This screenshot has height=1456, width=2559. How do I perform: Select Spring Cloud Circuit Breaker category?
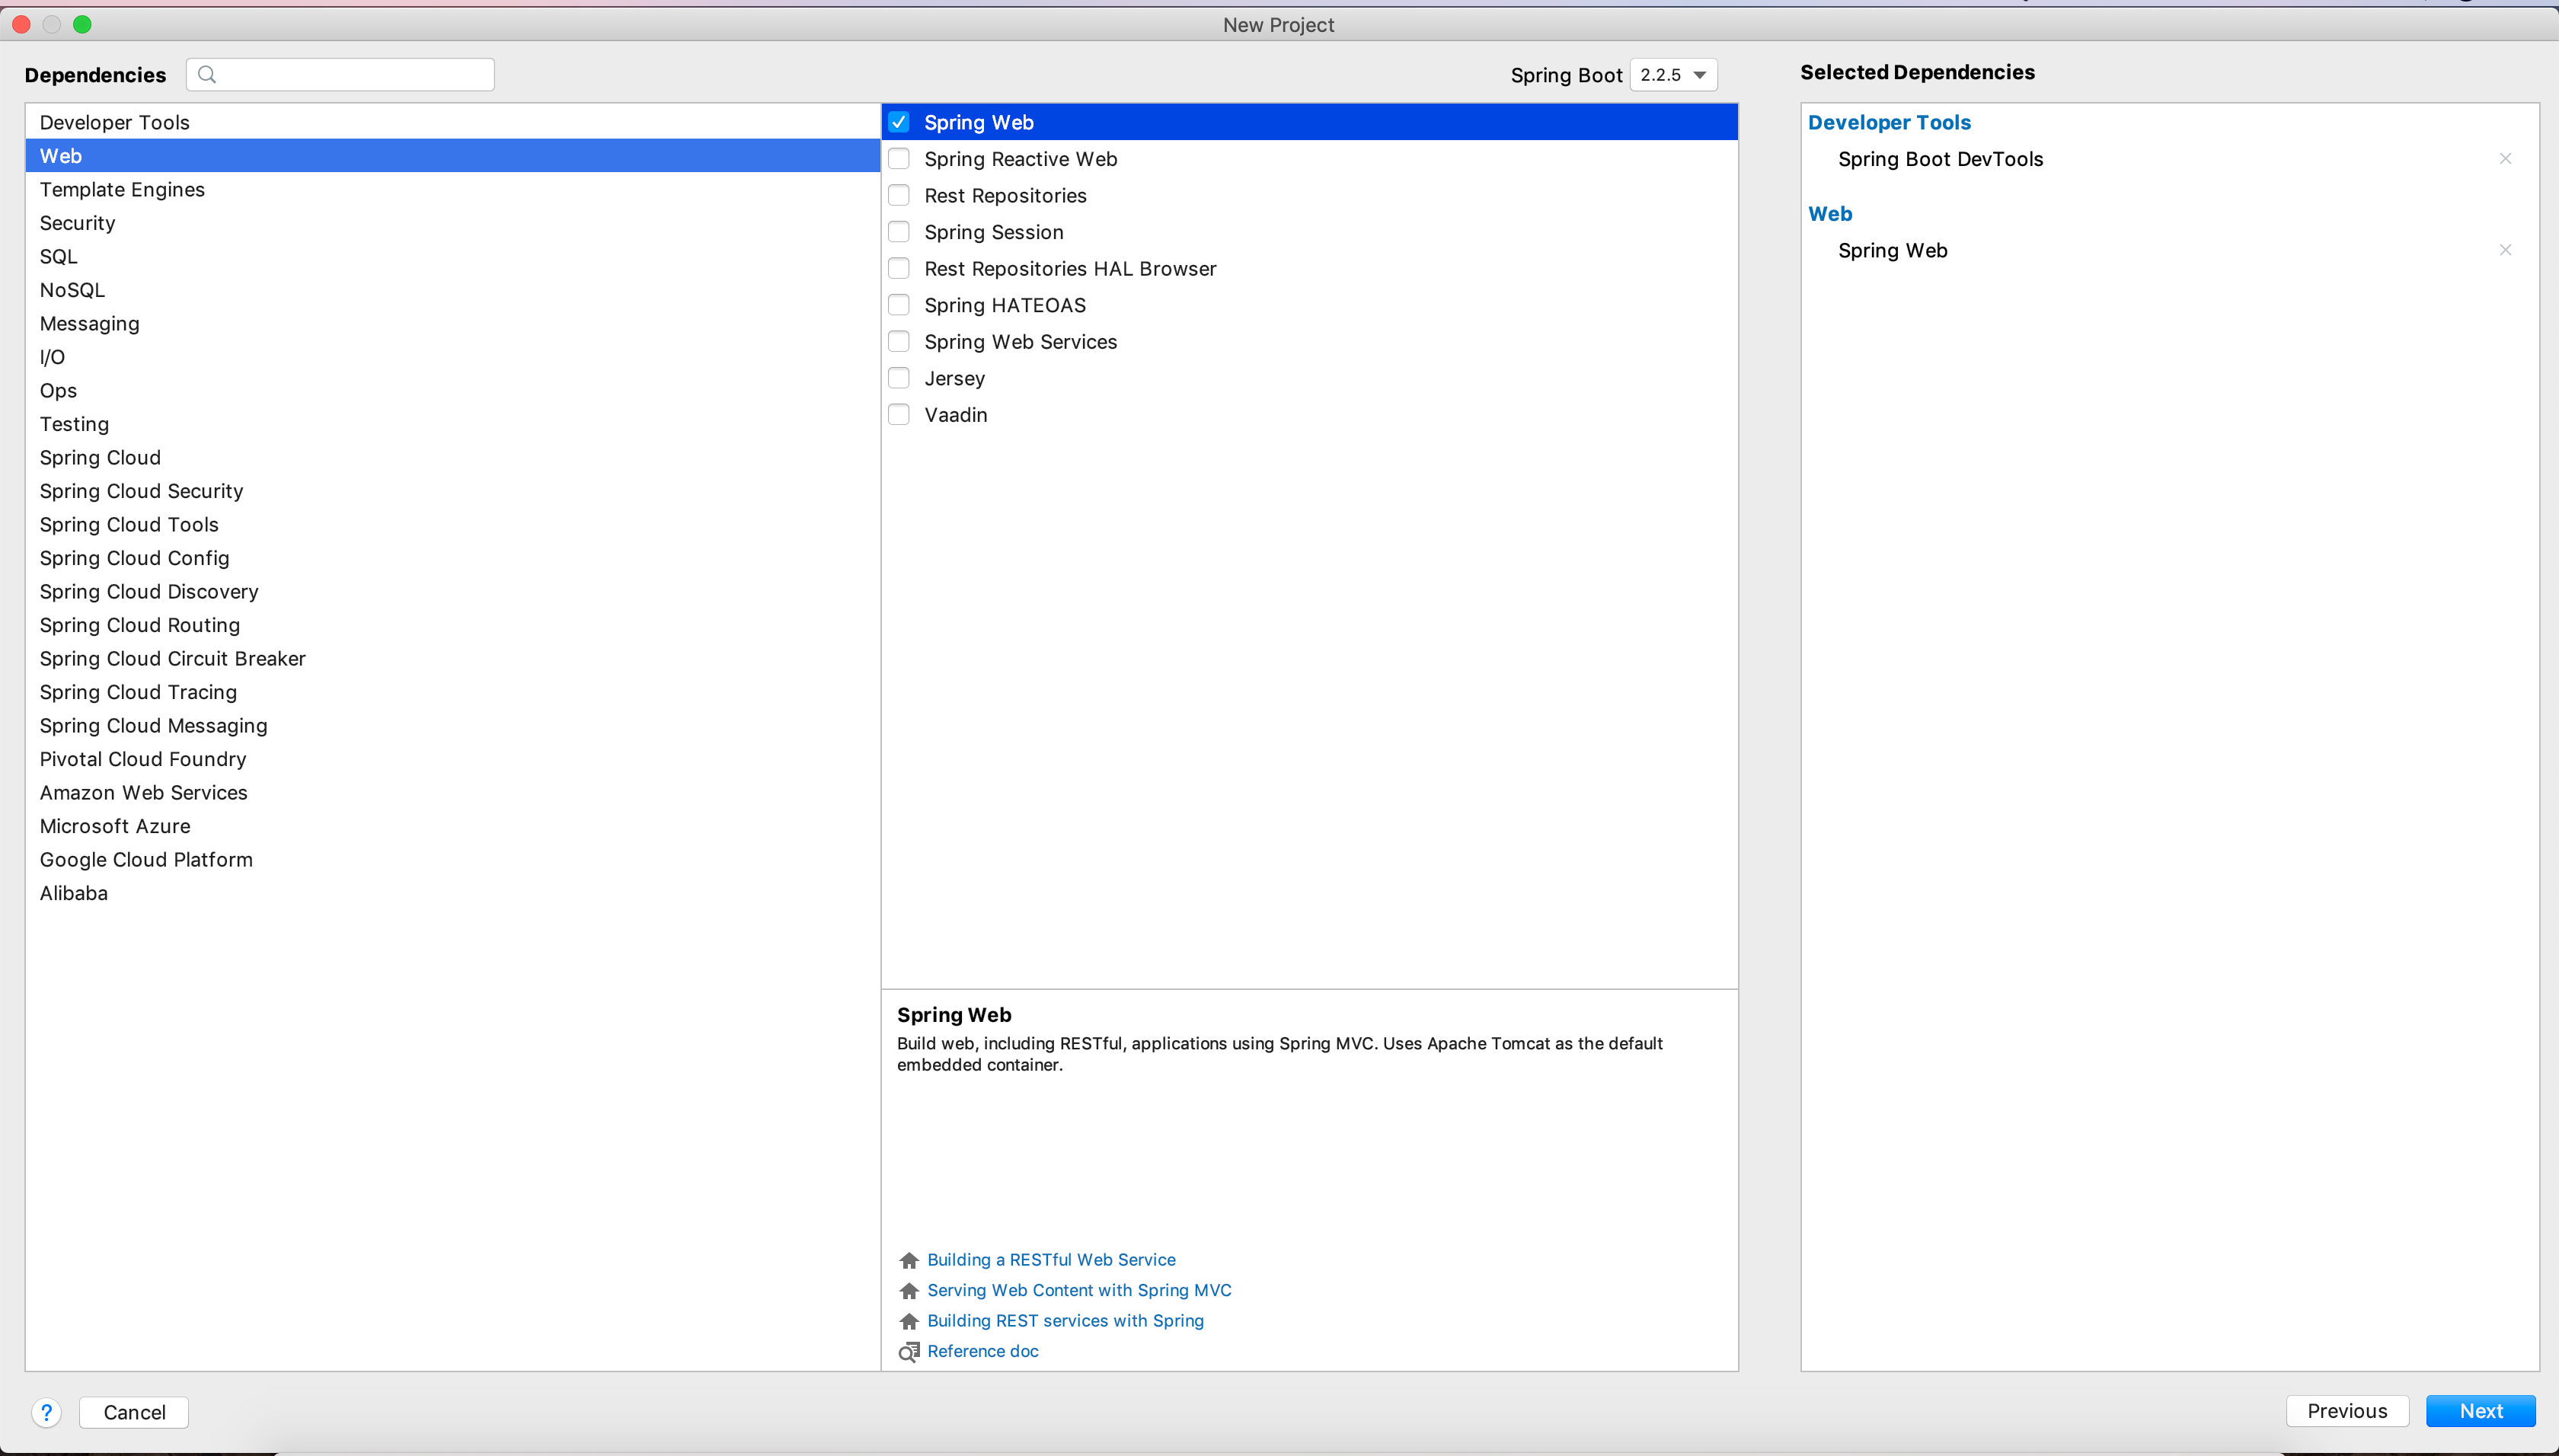[452, 658]
